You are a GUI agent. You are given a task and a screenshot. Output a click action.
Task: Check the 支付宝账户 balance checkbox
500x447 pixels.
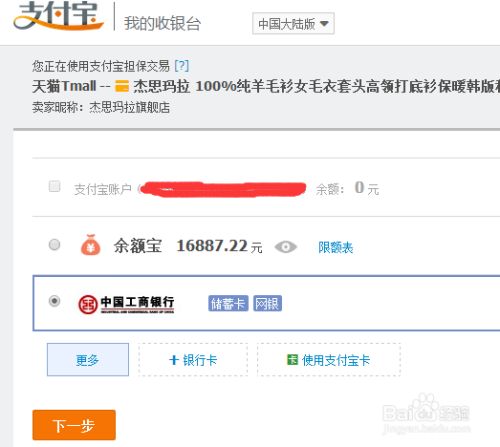[x=54, y=186]
